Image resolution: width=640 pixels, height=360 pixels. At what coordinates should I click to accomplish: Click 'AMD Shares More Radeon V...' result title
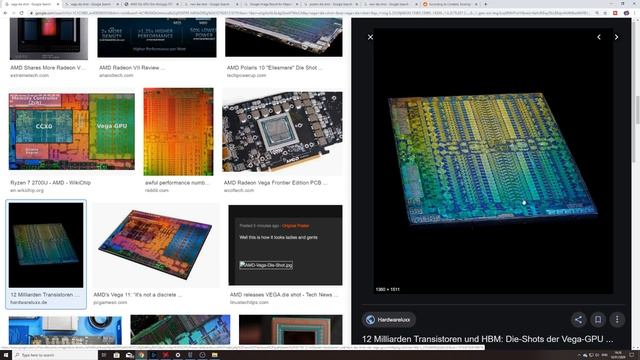point(48,68)
